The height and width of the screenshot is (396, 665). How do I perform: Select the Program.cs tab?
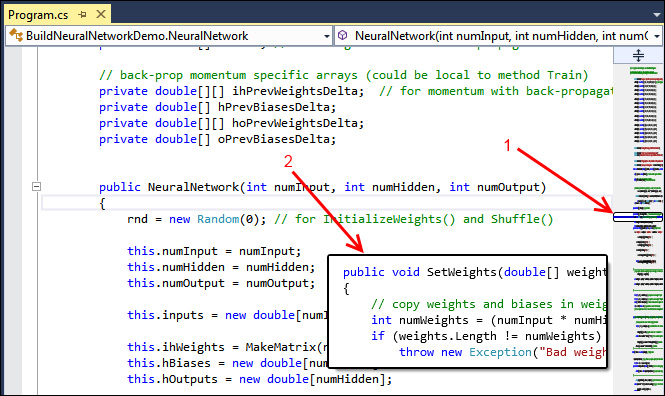38,15
